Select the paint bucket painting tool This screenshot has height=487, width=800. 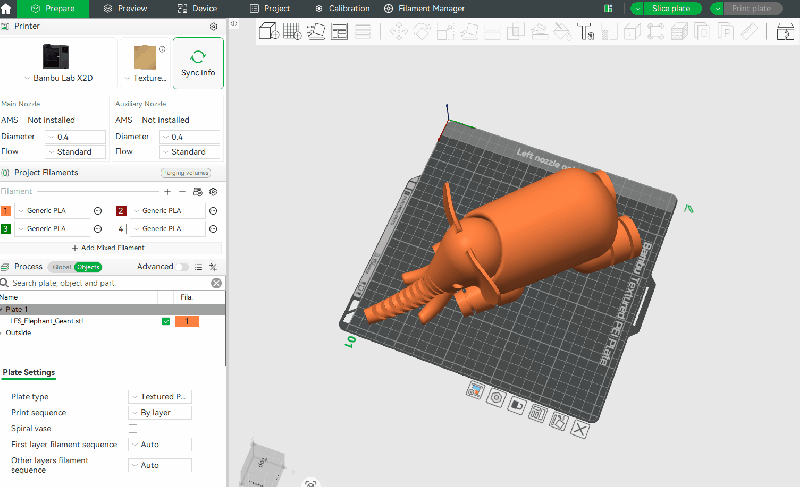tap(562, 31)
